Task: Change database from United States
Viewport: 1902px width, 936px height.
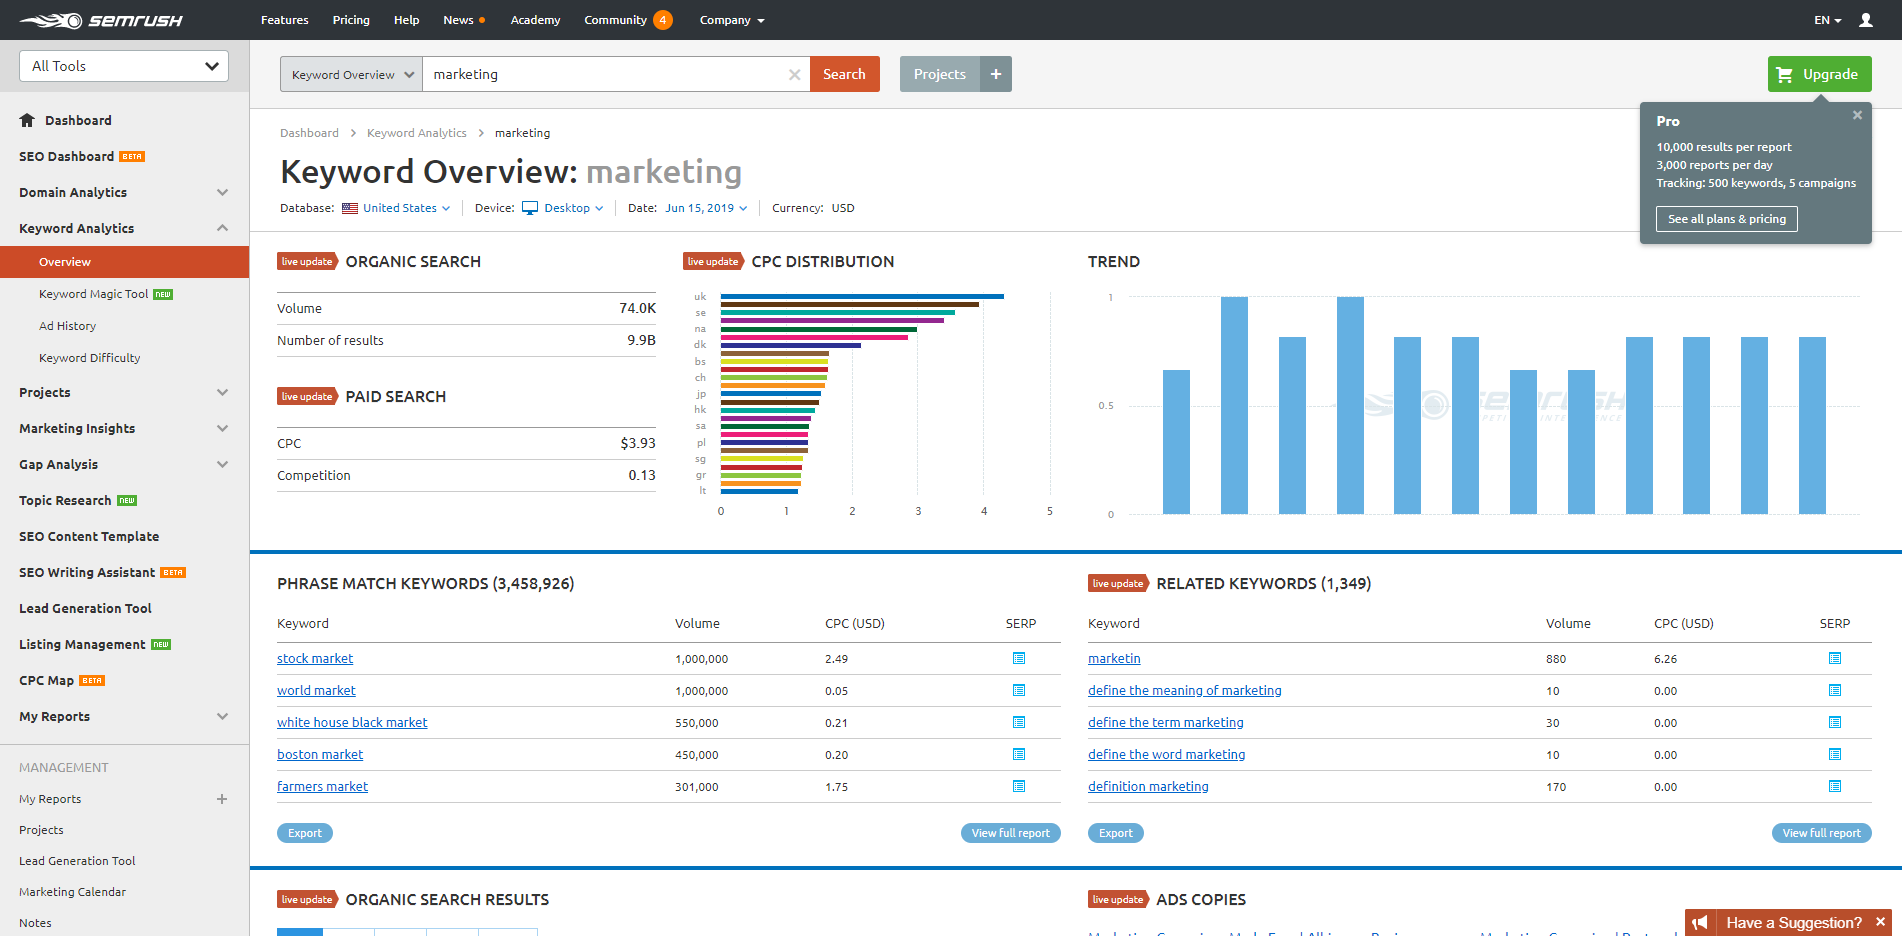Action: coord(406,208)
